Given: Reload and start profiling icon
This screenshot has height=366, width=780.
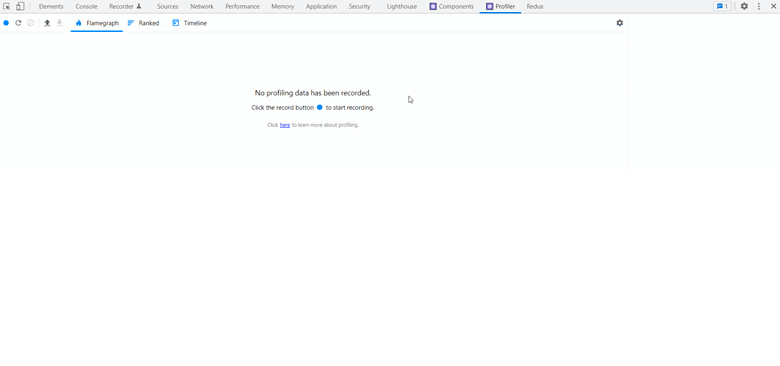Looking at the screenshot, I should (x=18, y=23).
